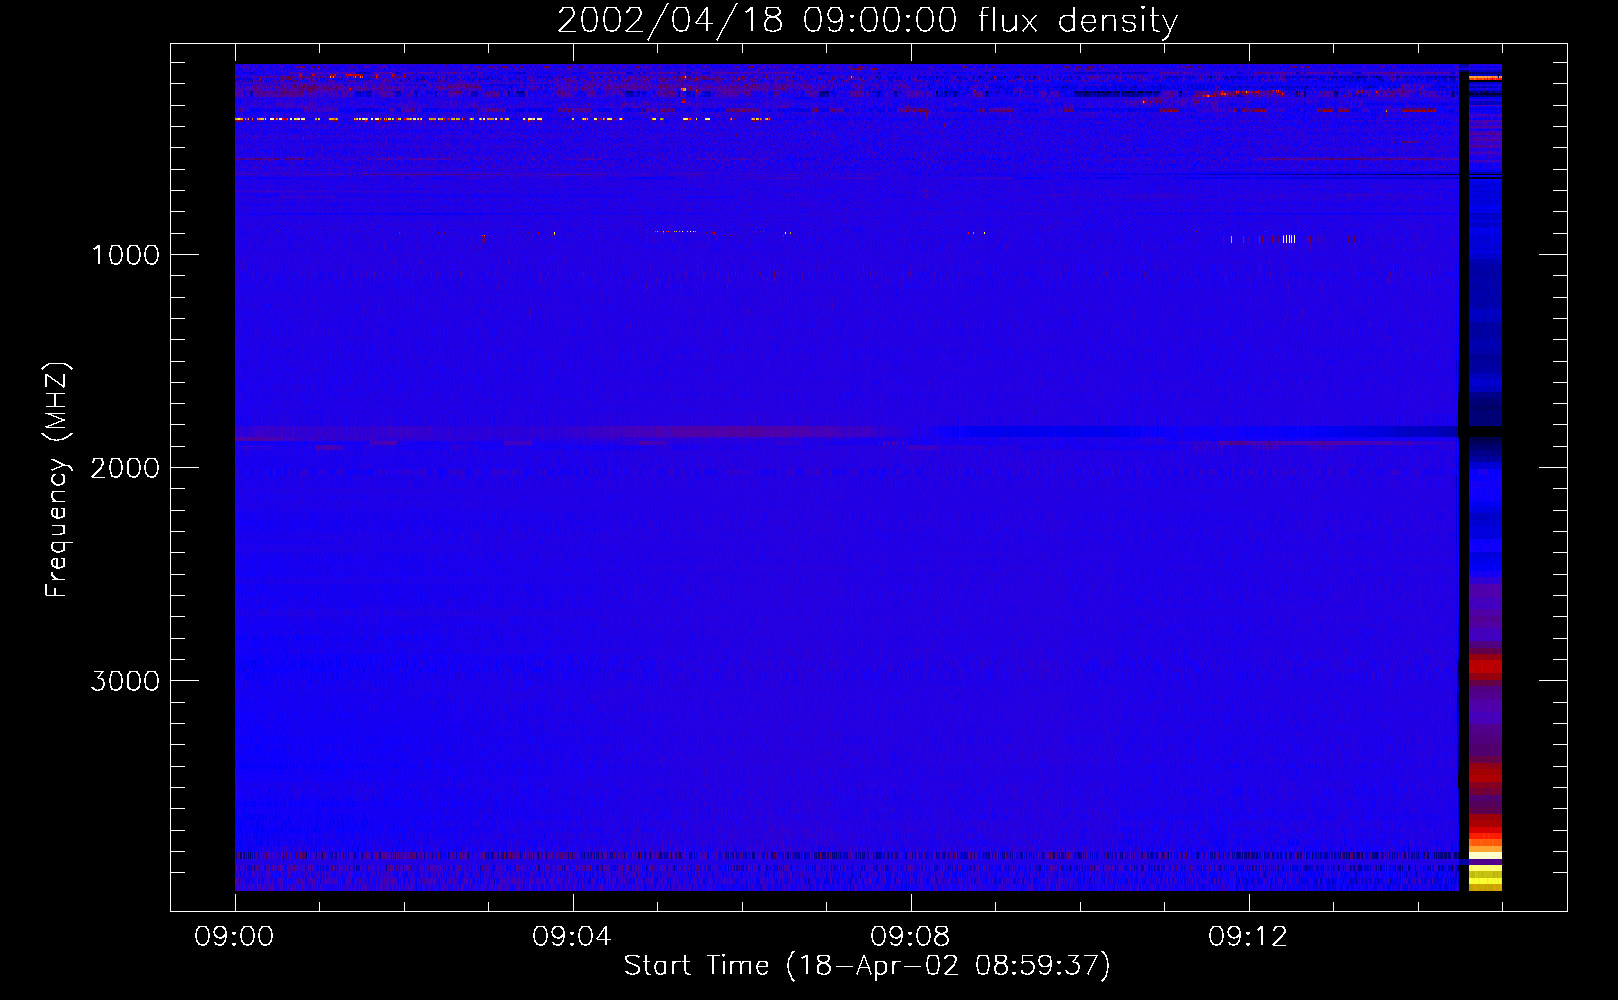This screenshot has width=1618, height=1000.
Task: Select the 'Frequency (MHZ)' axis label
Action: [57, 480]
